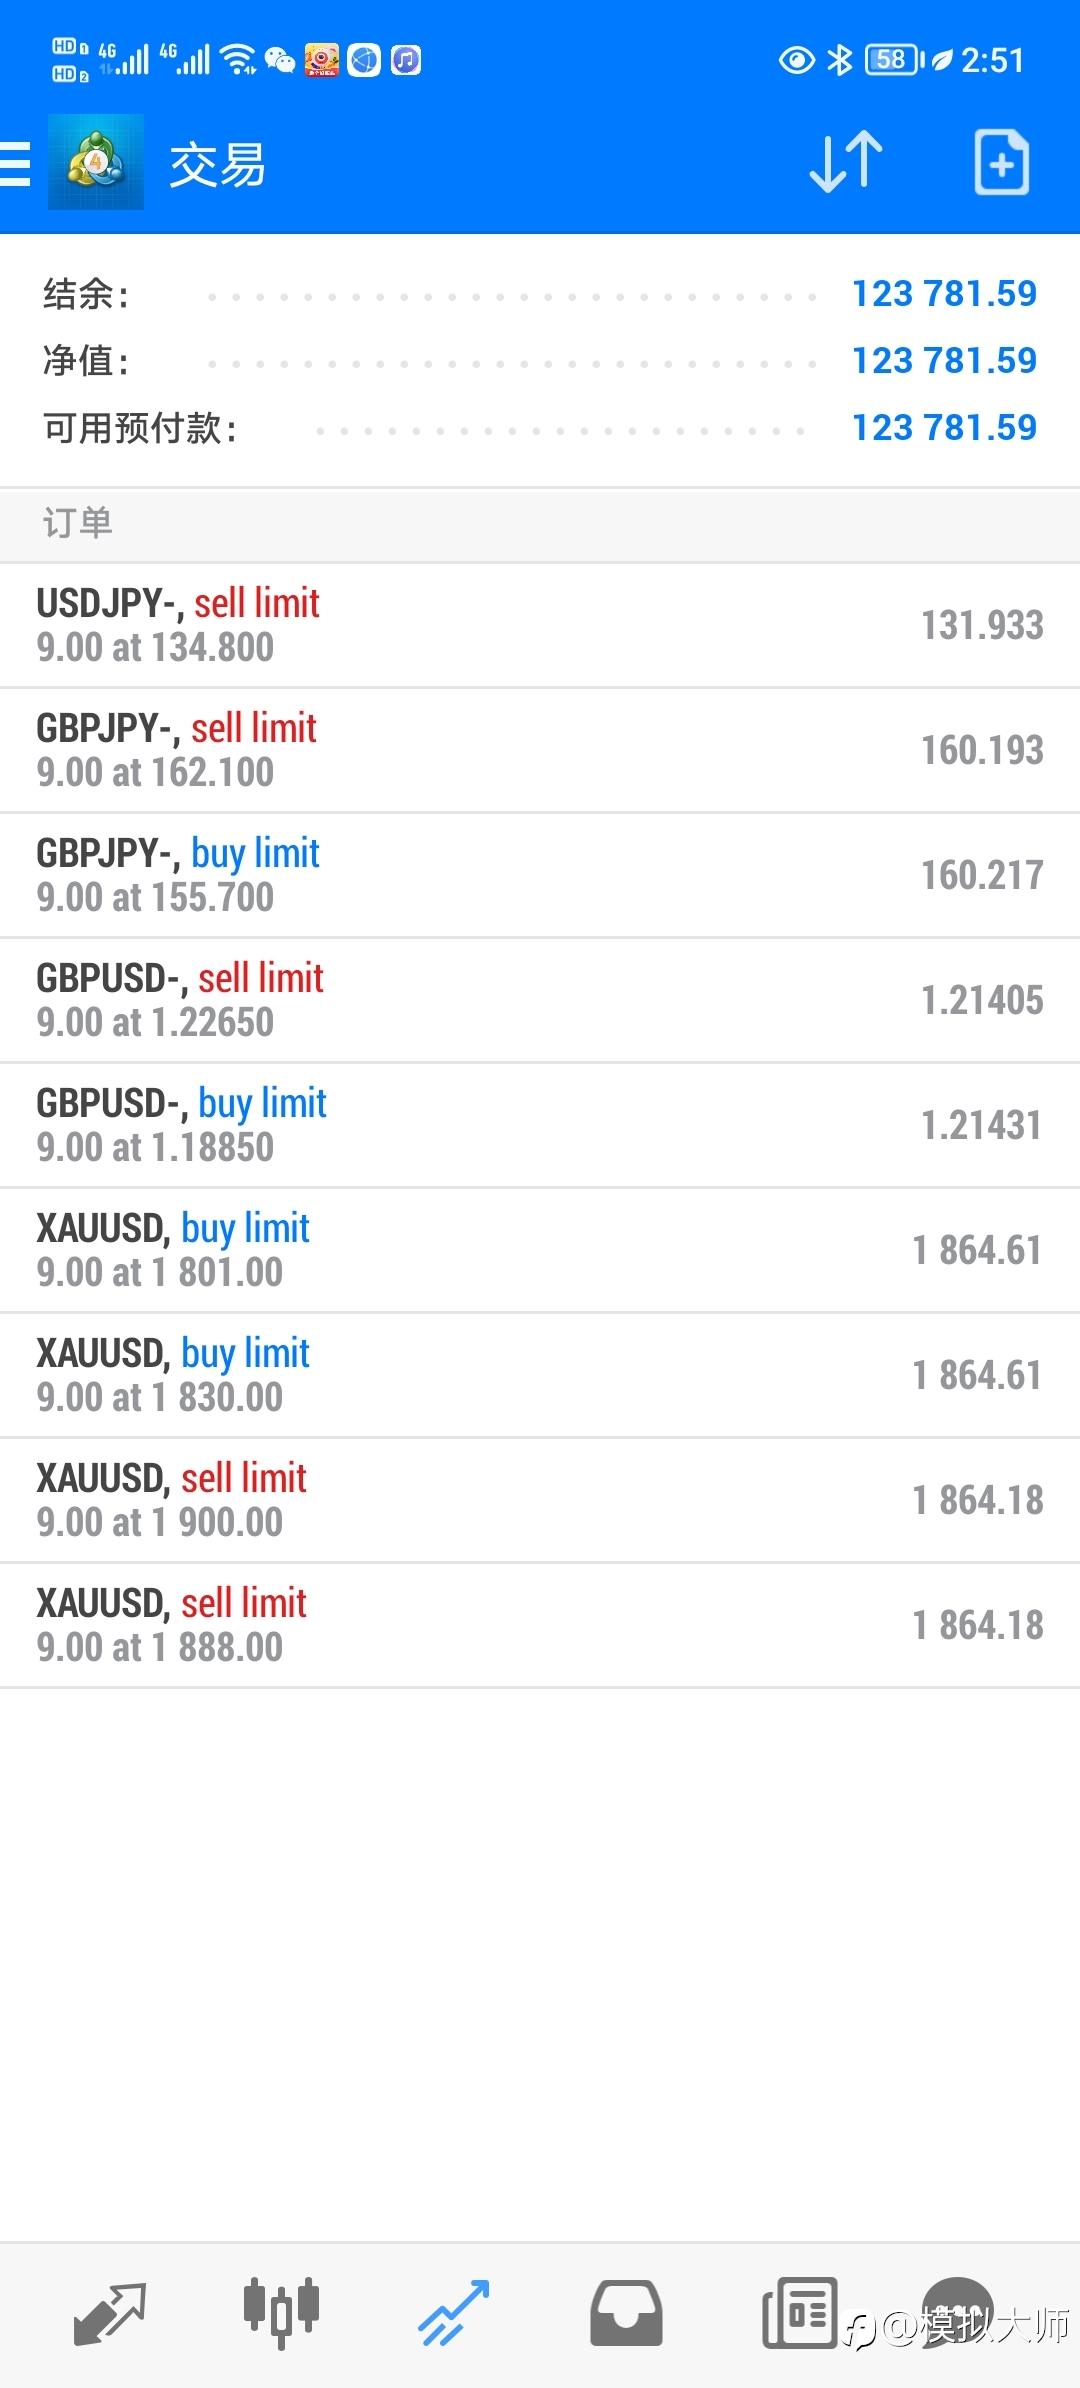Viewport: 1080px width, 2388px height.
Task: Open XAUUSD sell limit at 1 888.00
Action: [540, 1626]
